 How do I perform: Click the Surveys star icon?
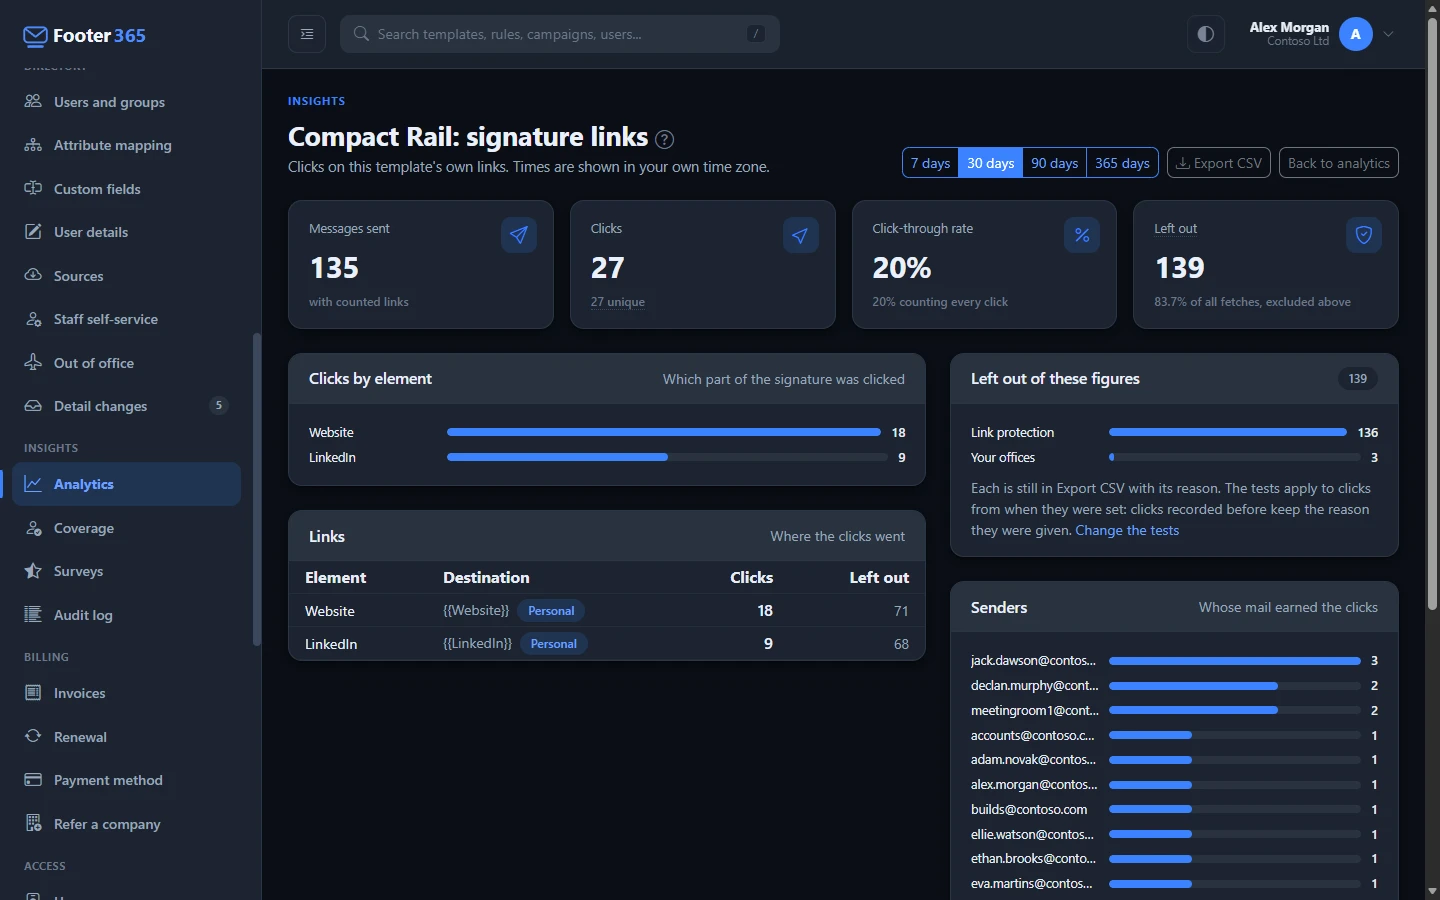pos(33,571)
